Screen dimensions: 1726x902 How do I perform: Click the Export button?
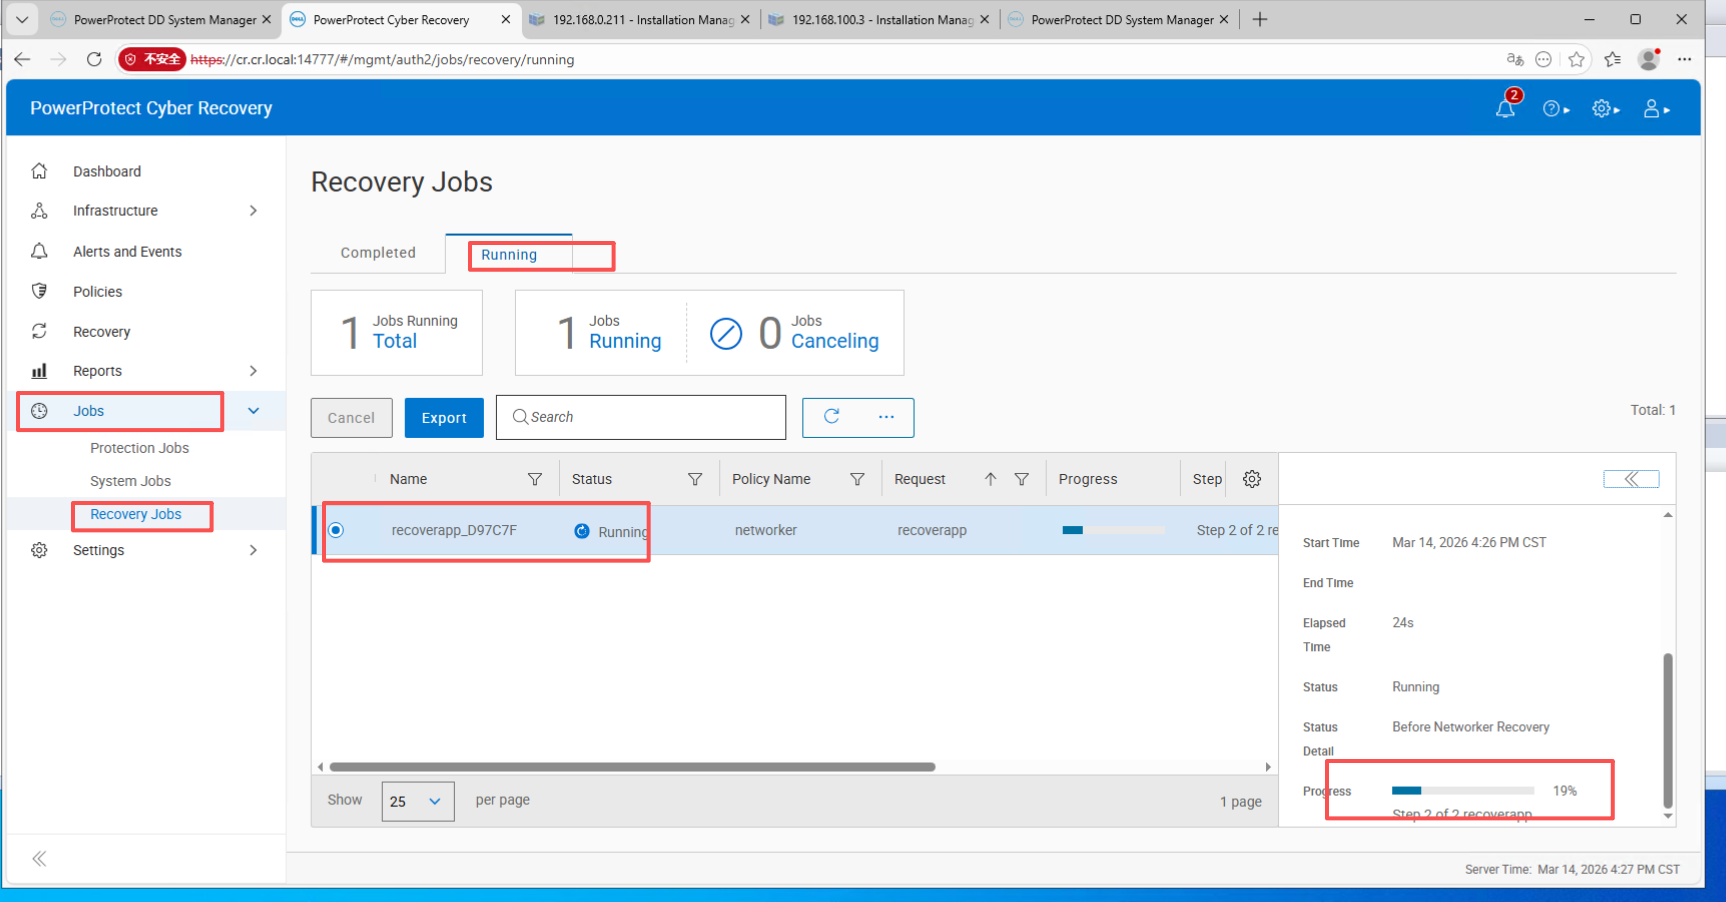coord(444,418)
